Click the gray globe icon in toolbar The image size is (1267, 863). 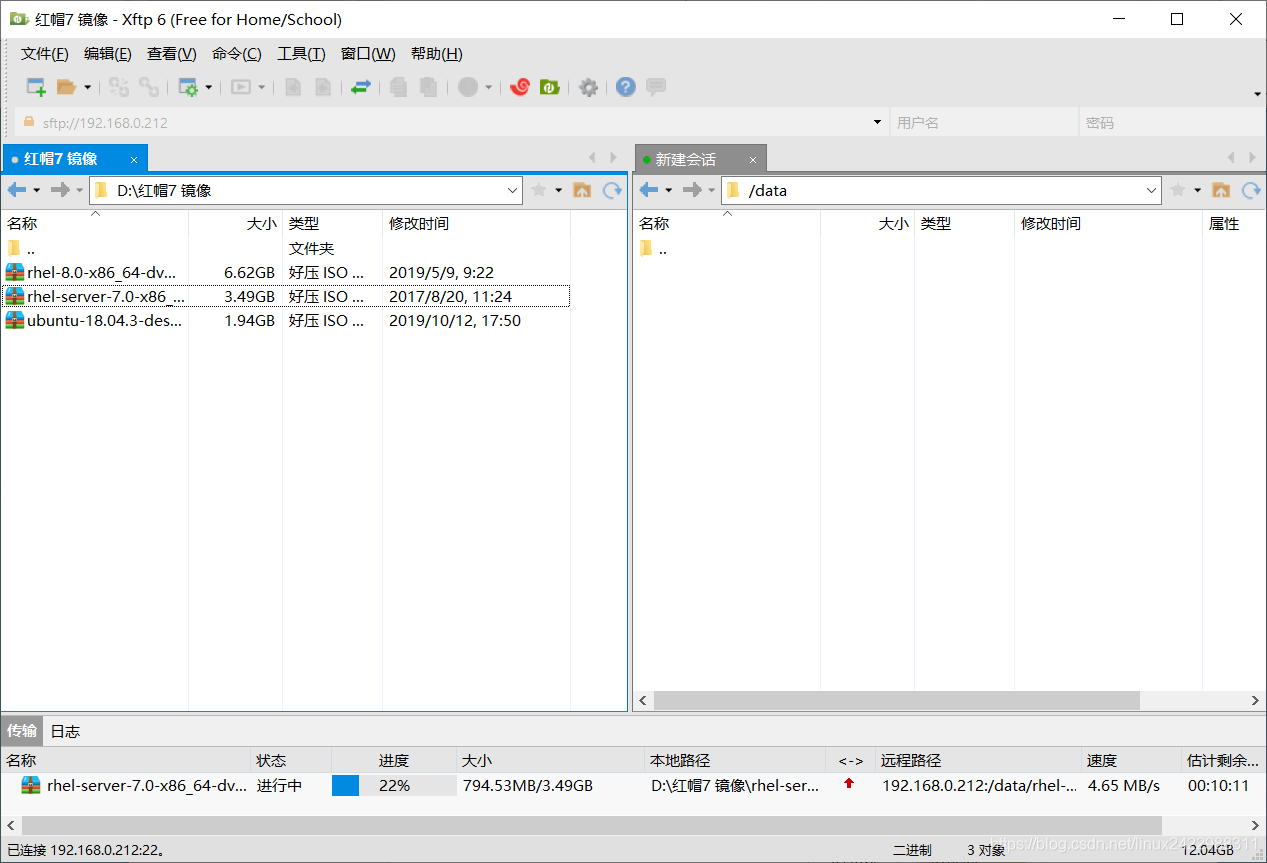click(x=468, y=87)
